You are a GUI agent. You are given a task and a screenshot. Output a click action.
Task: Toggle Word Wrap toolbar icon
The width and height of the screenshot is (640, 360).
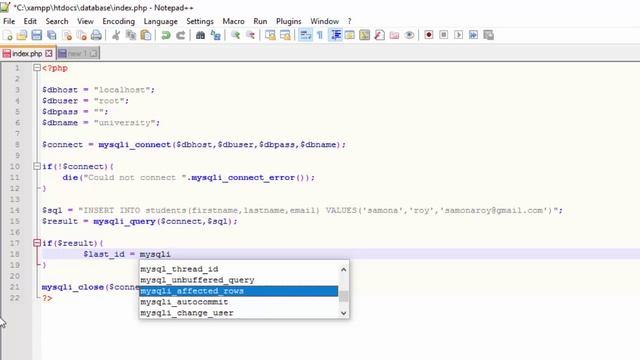coord(305,35)
